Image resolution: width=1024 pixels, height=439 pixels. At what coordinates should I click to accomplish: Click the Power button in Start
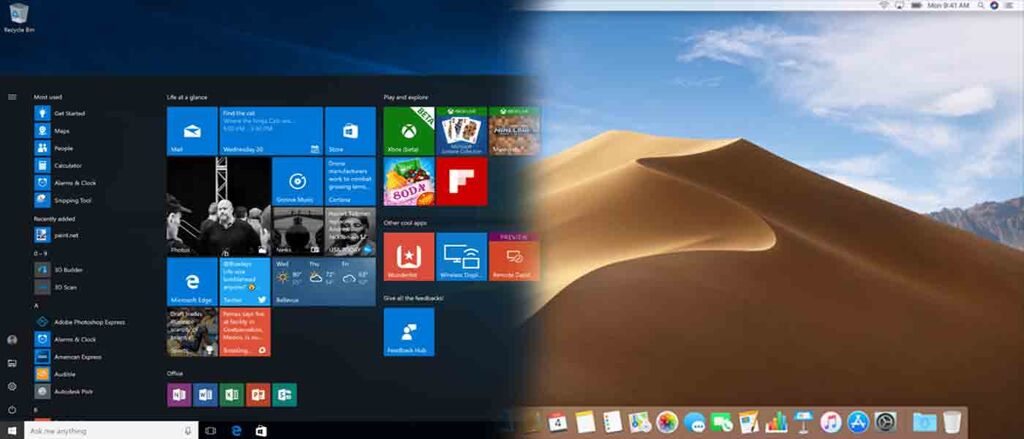pyautogui.click(x=12, y=410)
